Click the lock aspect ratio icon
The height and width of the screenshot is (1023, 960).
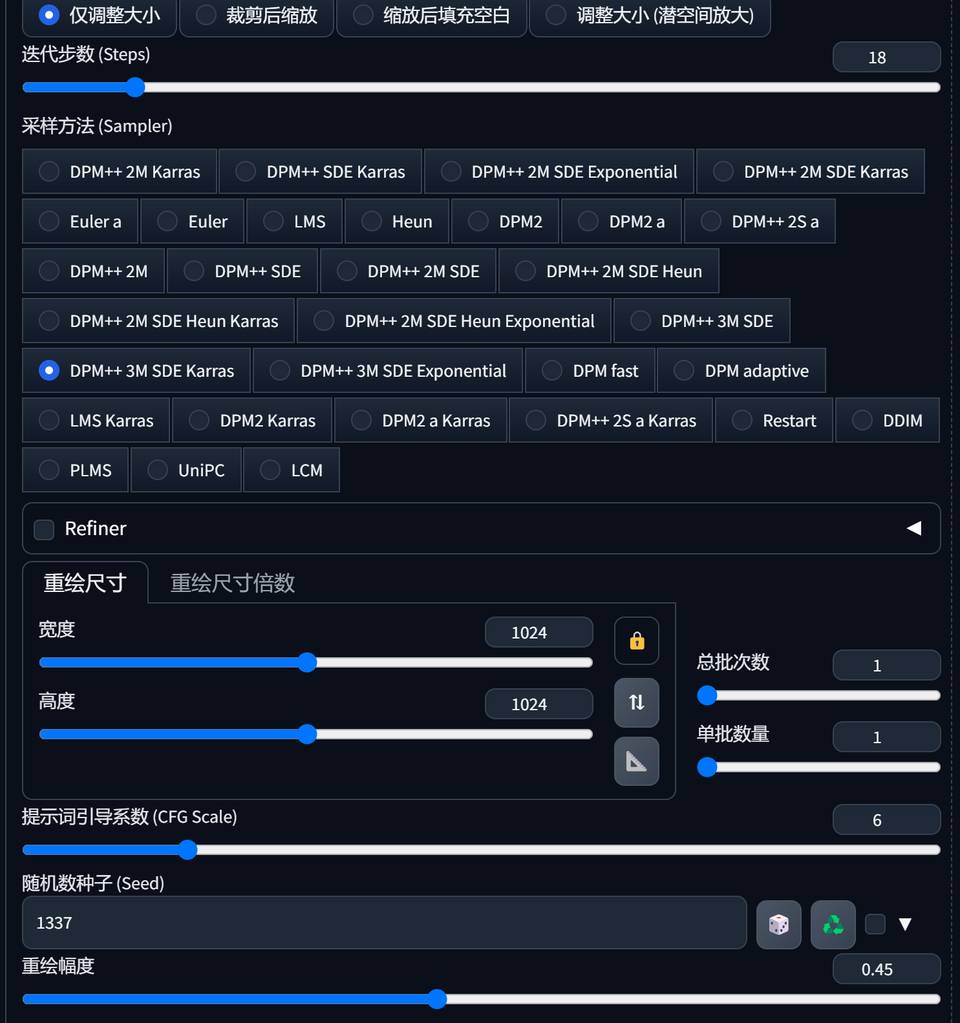coord(636,641)
